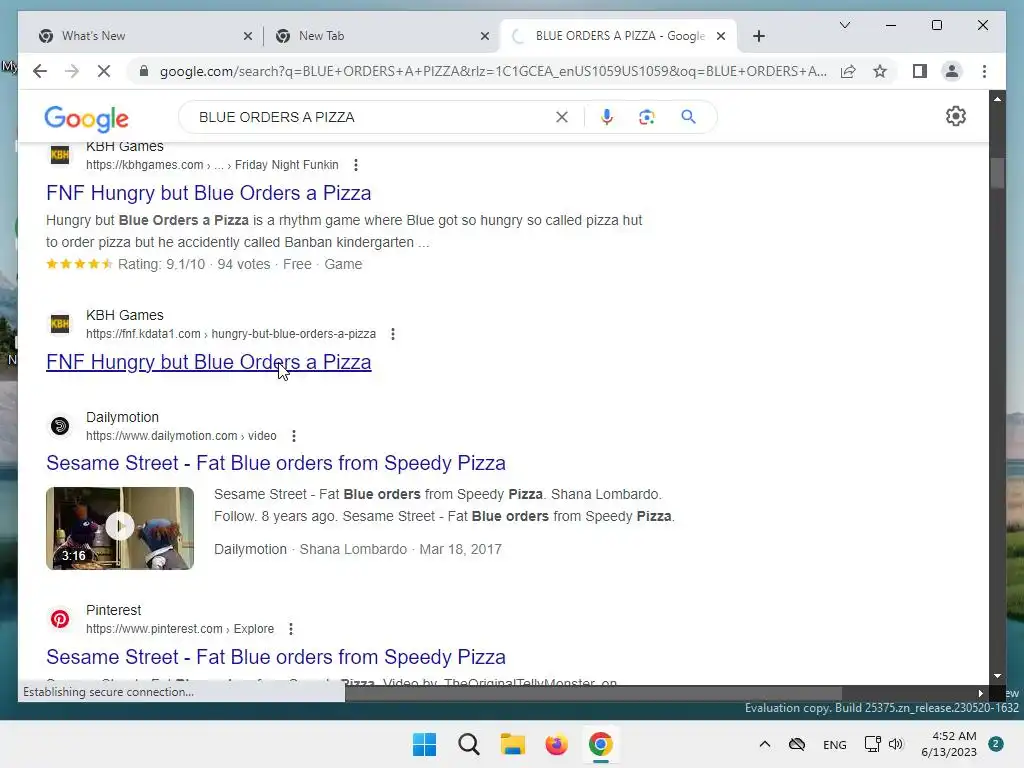
Task: Click the https://www.pinterest.com URL text
Action: tap(154, 629)
